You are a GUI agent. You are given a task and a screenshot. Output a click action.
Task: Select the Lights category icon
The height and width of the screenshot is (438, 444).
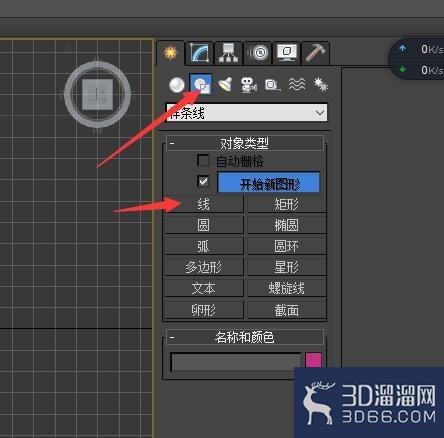pyautogui.click(x=225, y=85)
